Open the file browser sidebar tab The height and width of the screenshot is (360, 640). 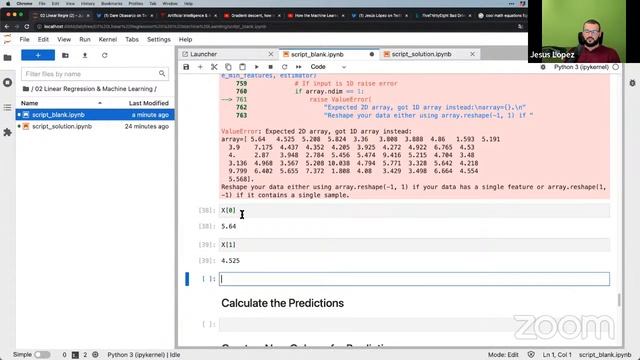point(7,58)
